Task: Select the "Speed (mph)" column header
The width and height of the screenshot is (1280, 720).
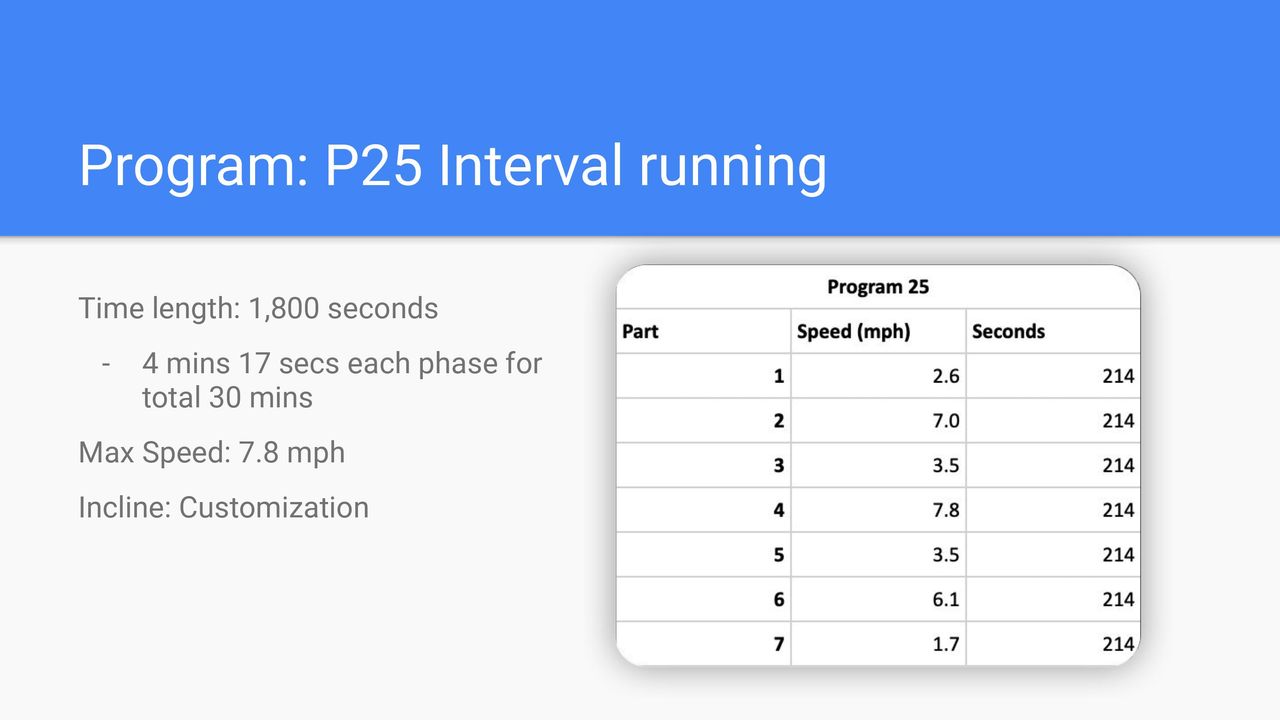Action: (x=878, y=331)
